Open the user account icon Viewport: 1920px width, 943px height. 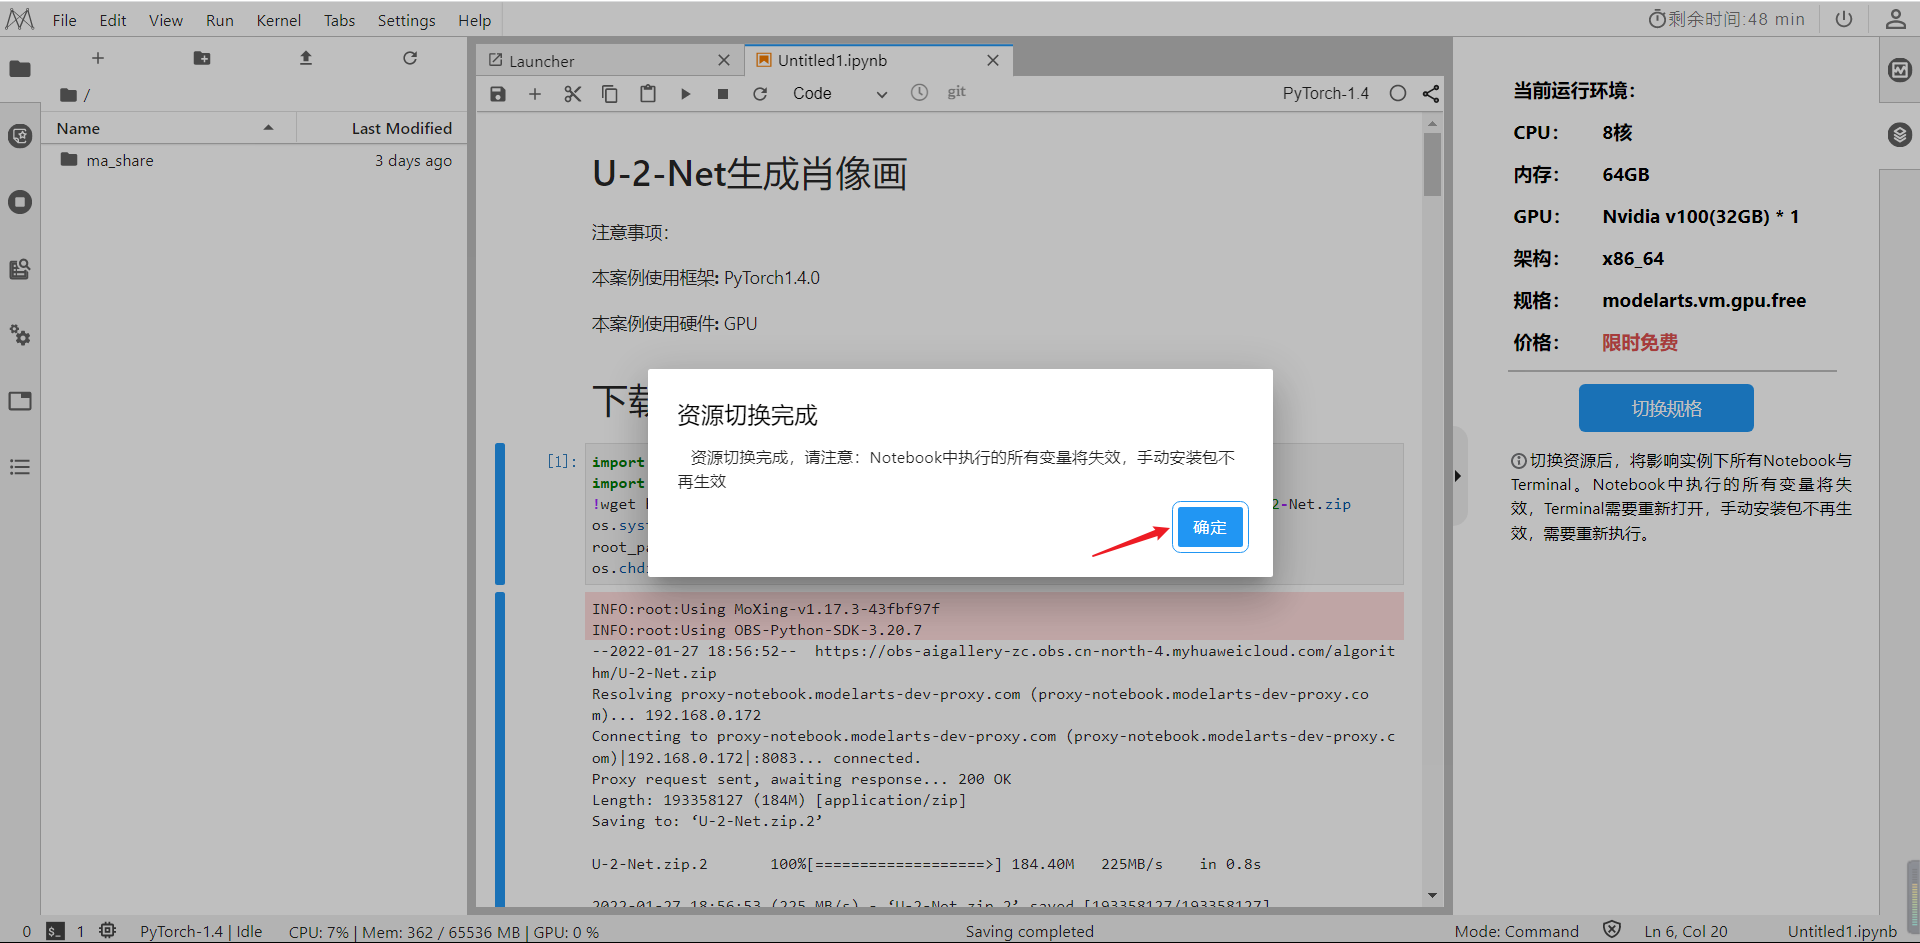(1895, 19)
